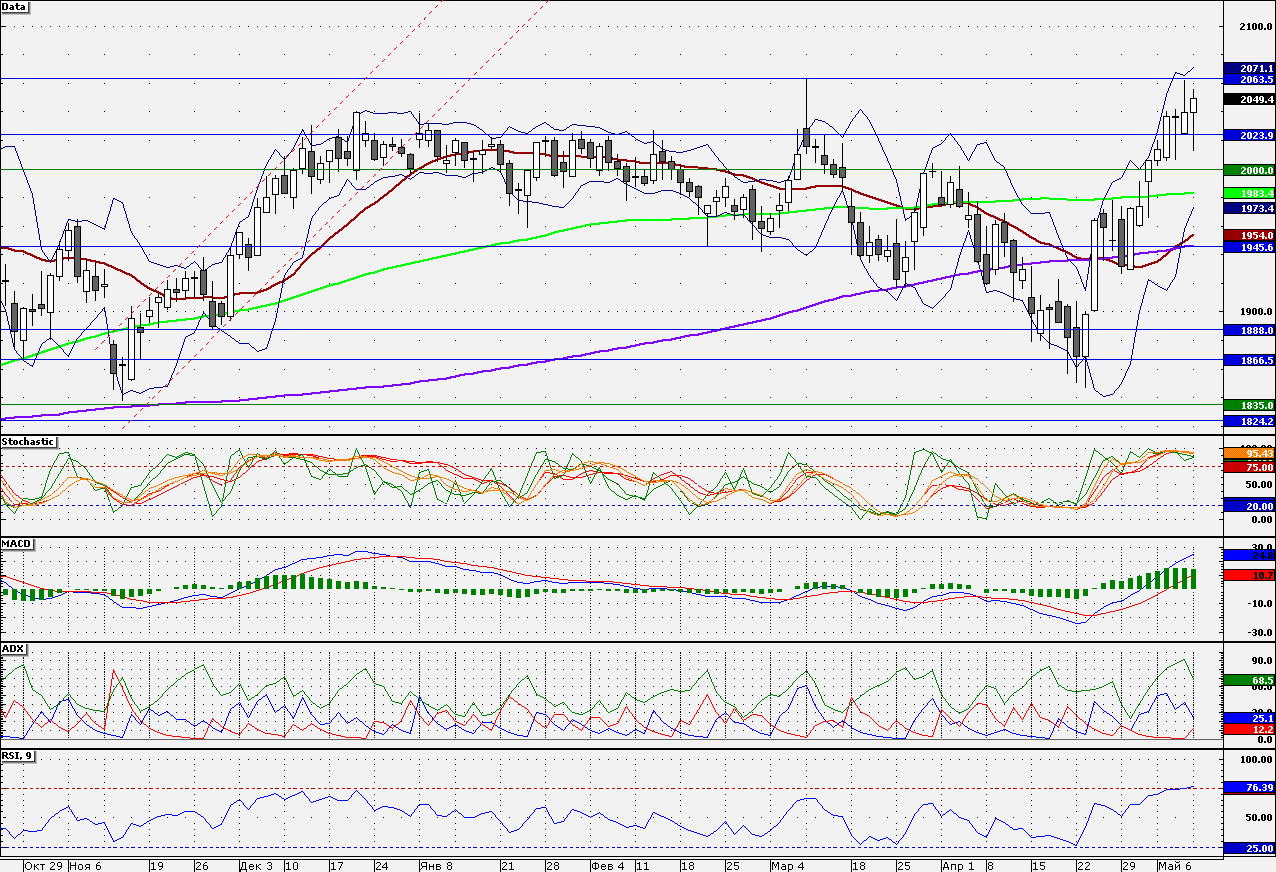1276x872 pixels.
Task: Select the Мар 4 date axis marker
Action: (786, 865)
